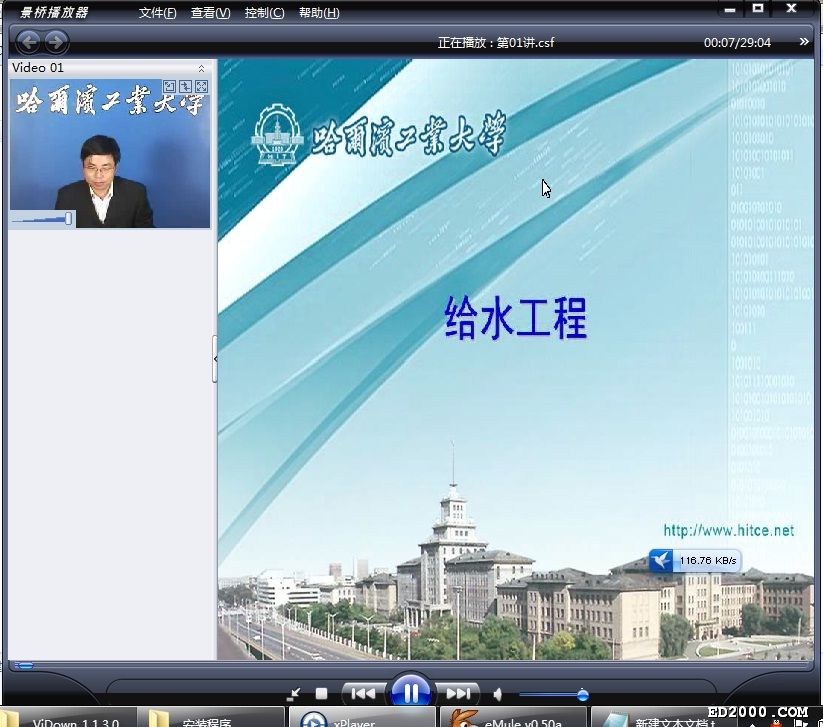823x727 pixels.
Task: Adjust the video panel volume slider
Action: click(42, 219)
